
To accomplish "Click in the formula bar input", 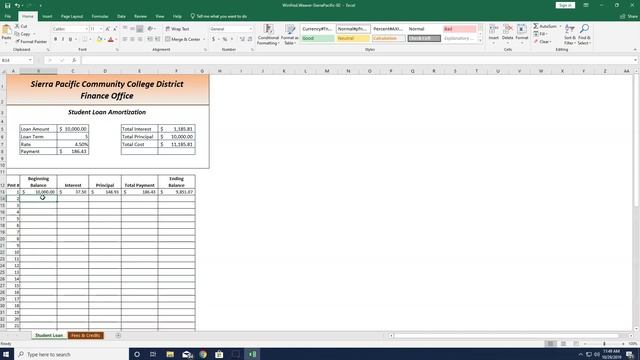I will 358,60.
